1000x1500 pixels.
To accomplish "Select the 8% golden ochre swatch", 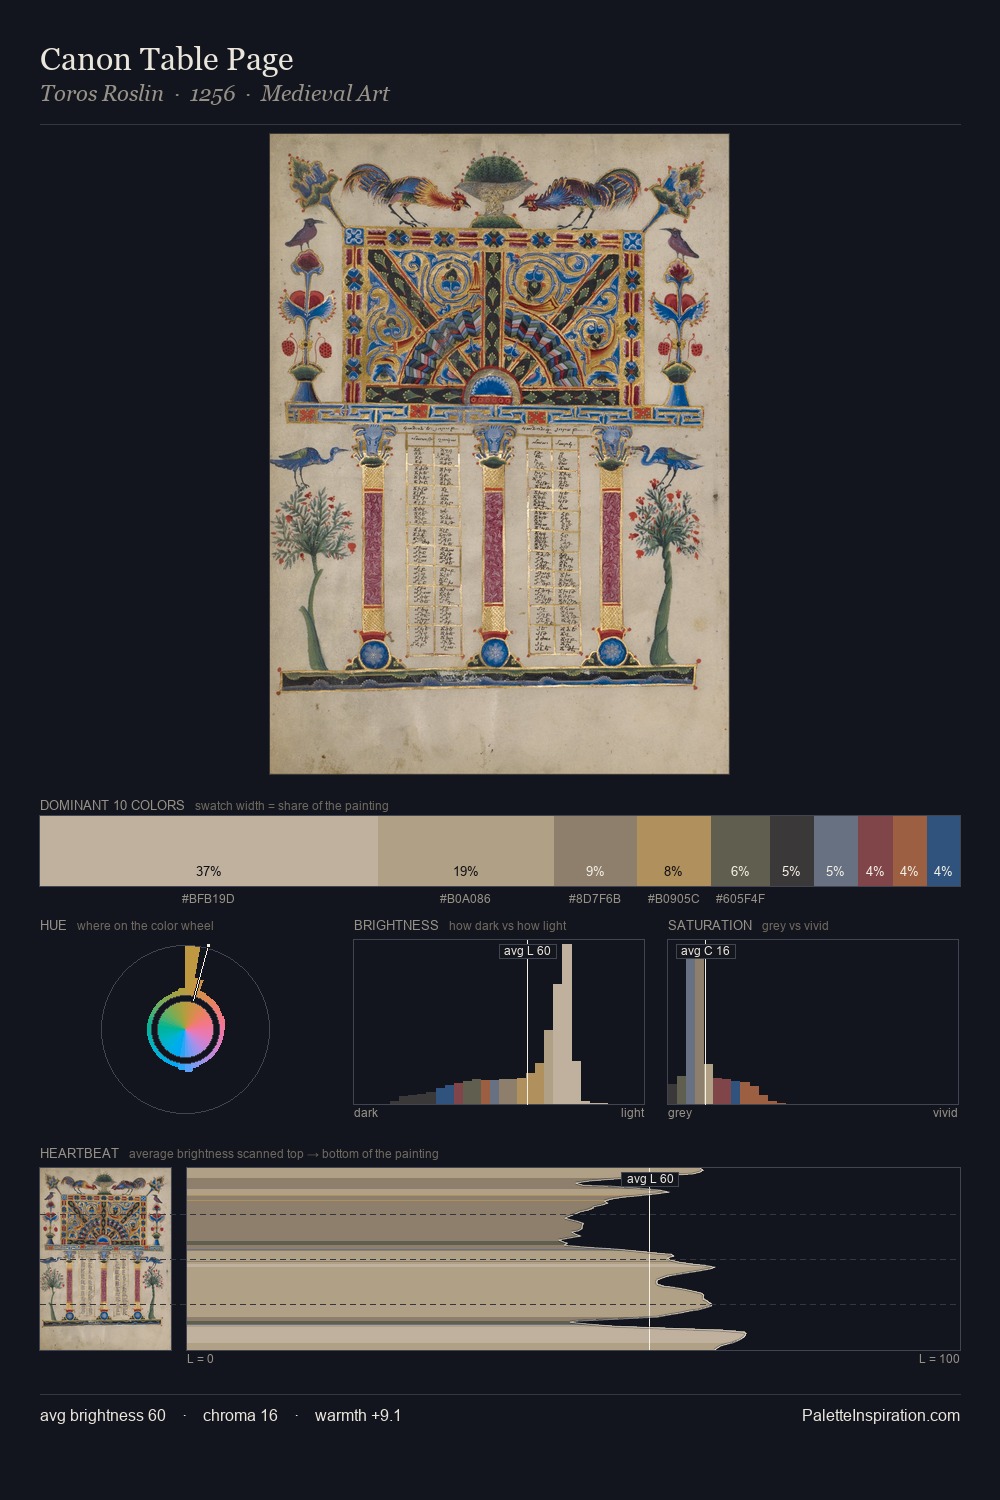I will tap(674, 851).
